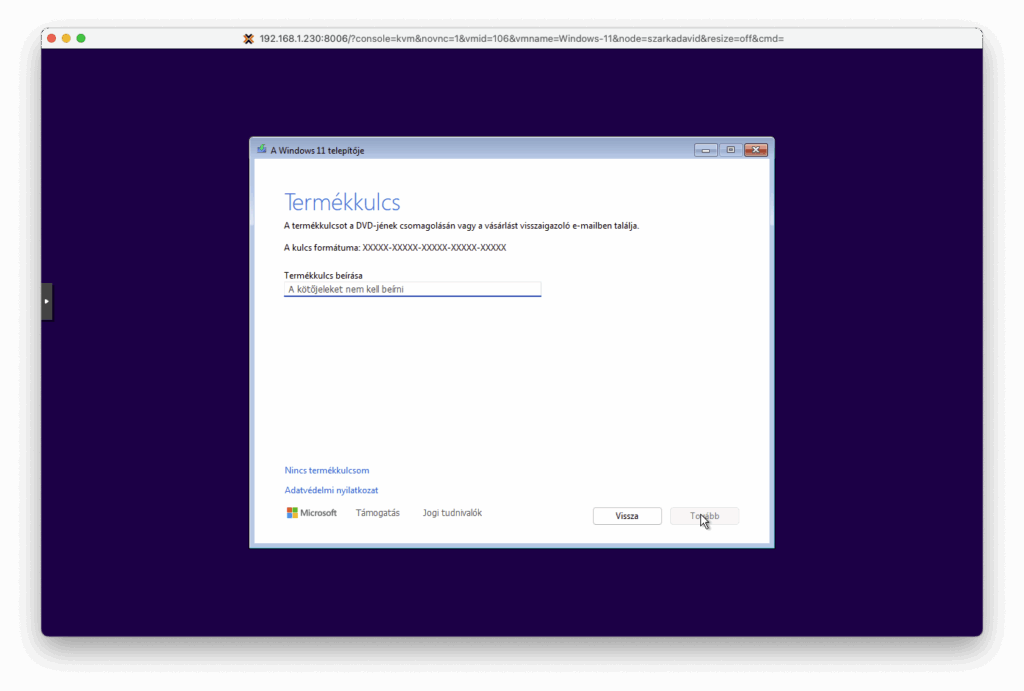Image resolution: width=1024 pixels, height=691 pixels.
Task: Maximize the Windows 11 setup window
Action: pos(731,150)
